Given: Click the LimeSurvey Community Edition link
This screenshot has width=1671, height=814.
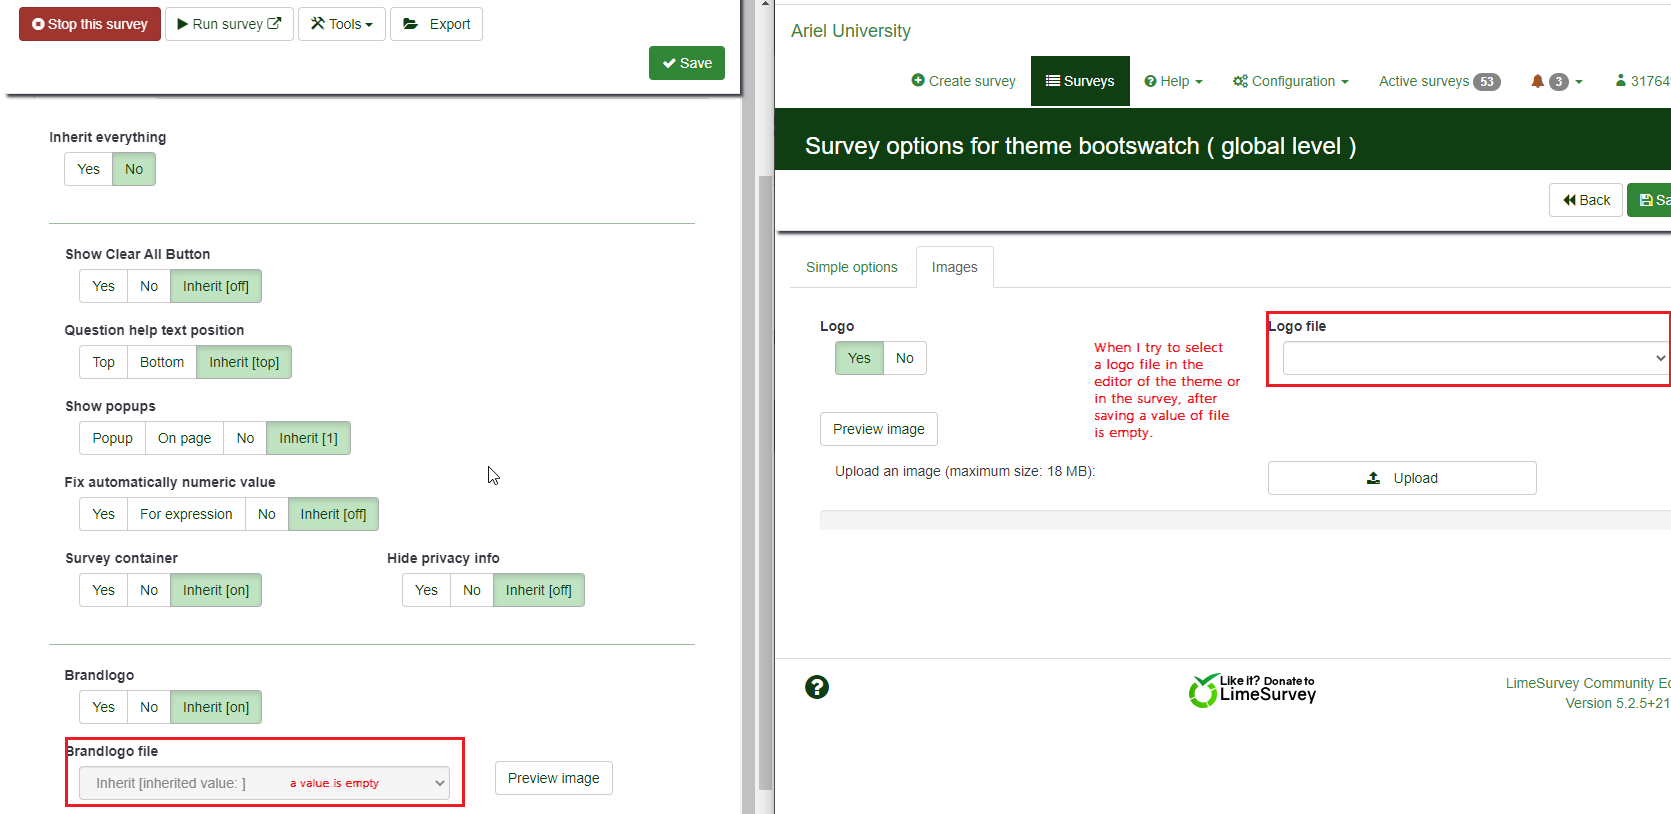Looking at the screenshot, I should pos(1588,683).
